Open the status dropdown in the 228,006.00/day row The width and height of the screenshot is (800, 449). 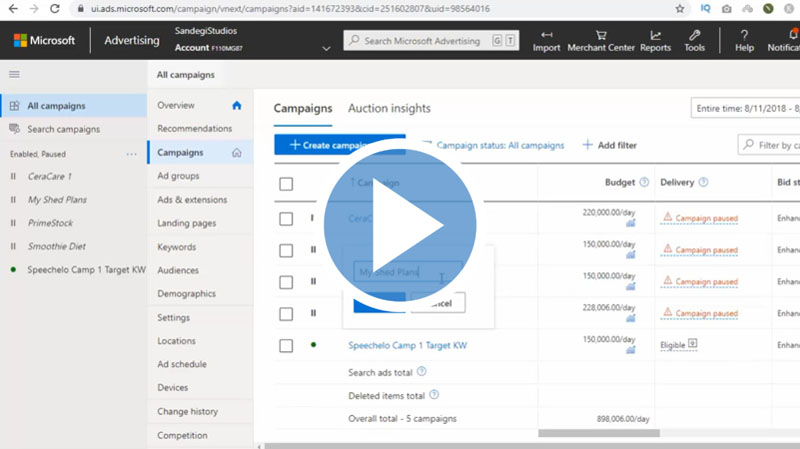(313, 313)
